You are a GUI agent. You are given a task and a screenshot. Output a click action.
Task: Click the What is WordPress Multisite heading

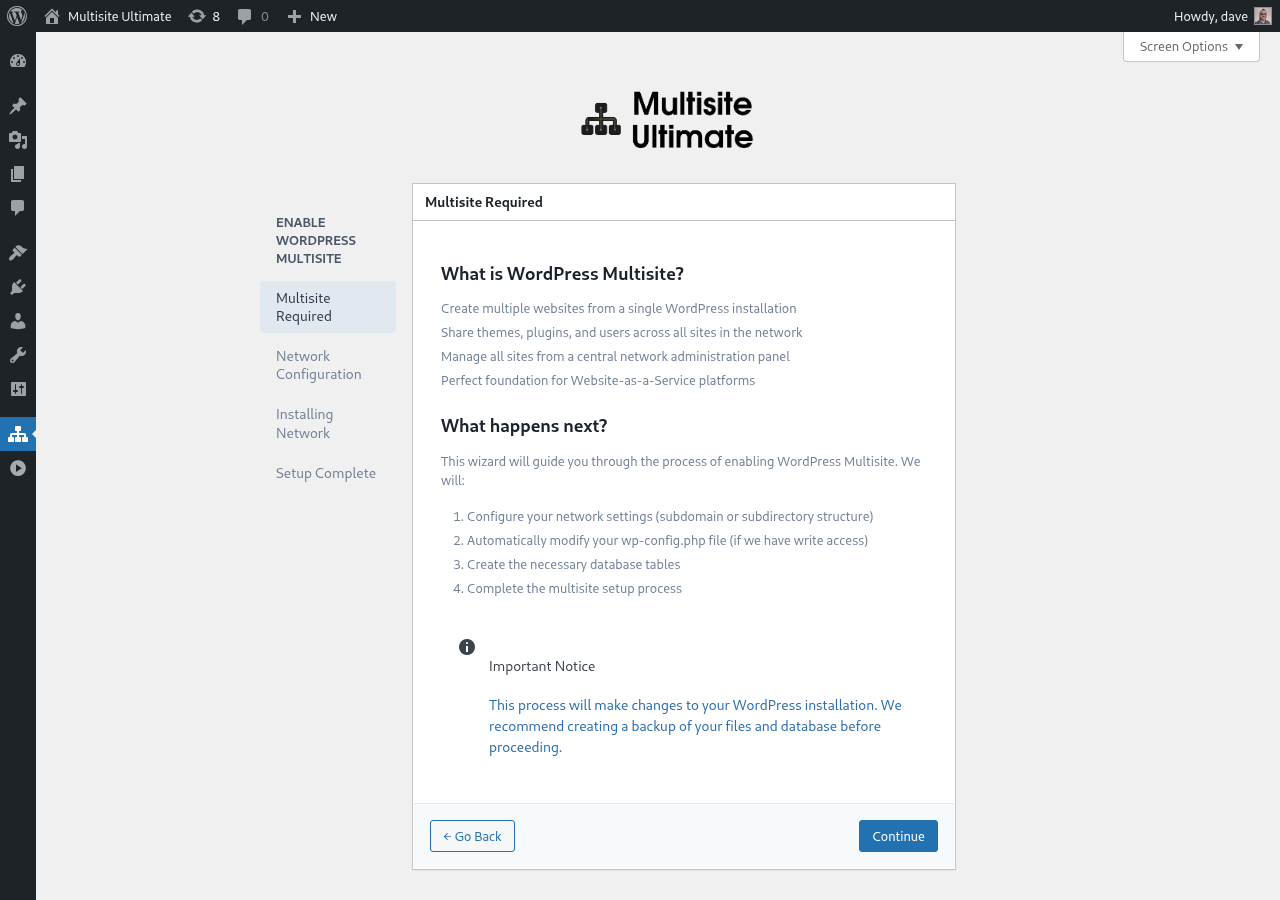[562, 274]
